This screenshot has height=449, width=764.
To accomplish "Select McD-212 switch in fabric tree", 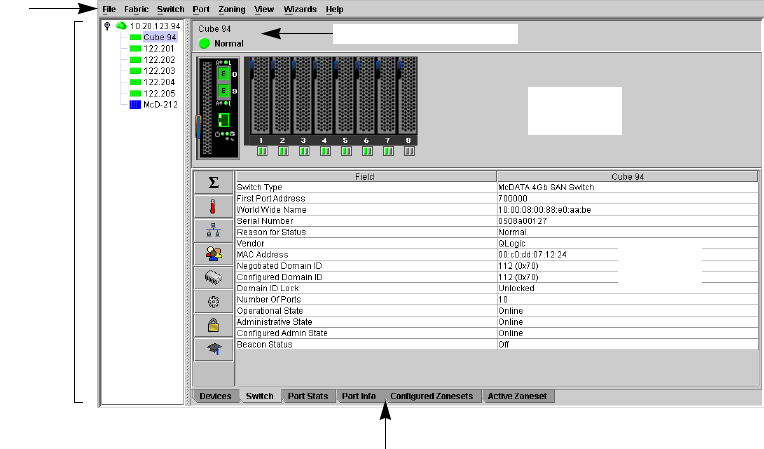I will coord(159,103).
